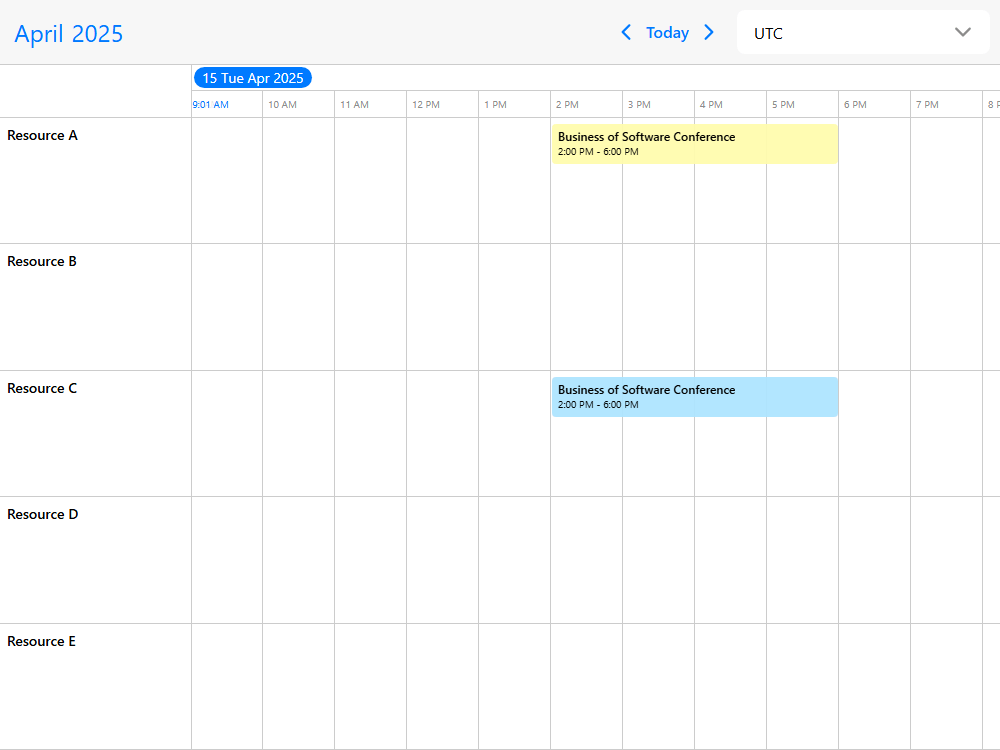Go to the next day with right chevron
This screenshot has width=1000, height=750.
(x=709, y=33)
